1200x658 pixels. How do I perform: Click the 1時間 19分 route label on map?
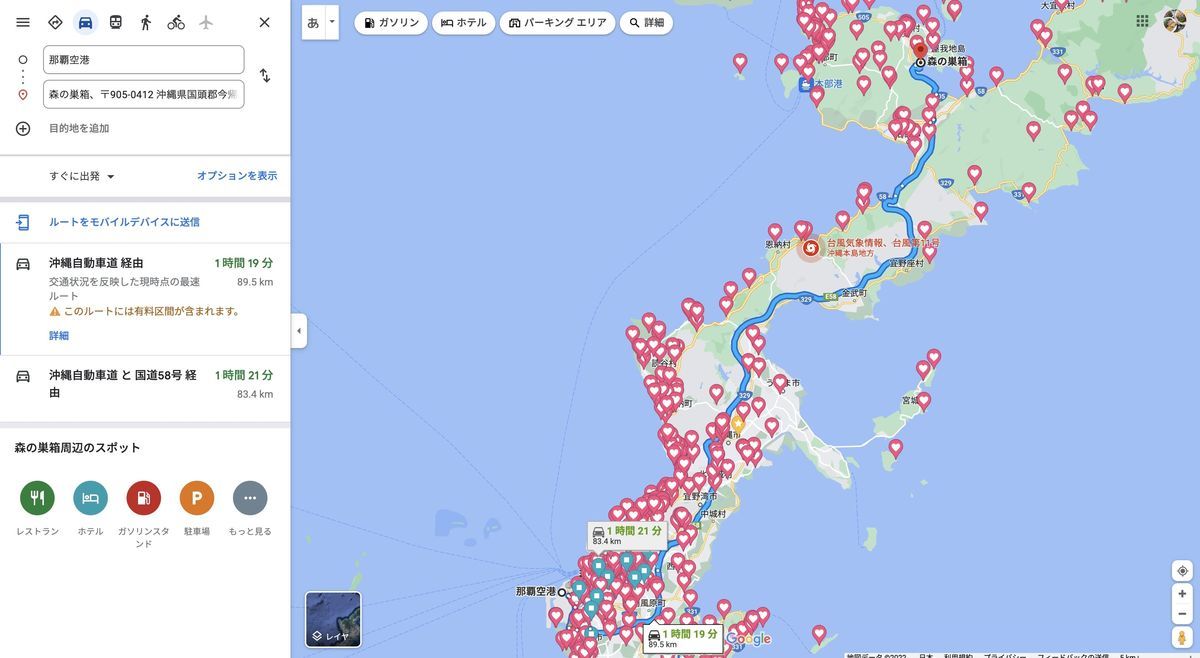click(683, 639)
